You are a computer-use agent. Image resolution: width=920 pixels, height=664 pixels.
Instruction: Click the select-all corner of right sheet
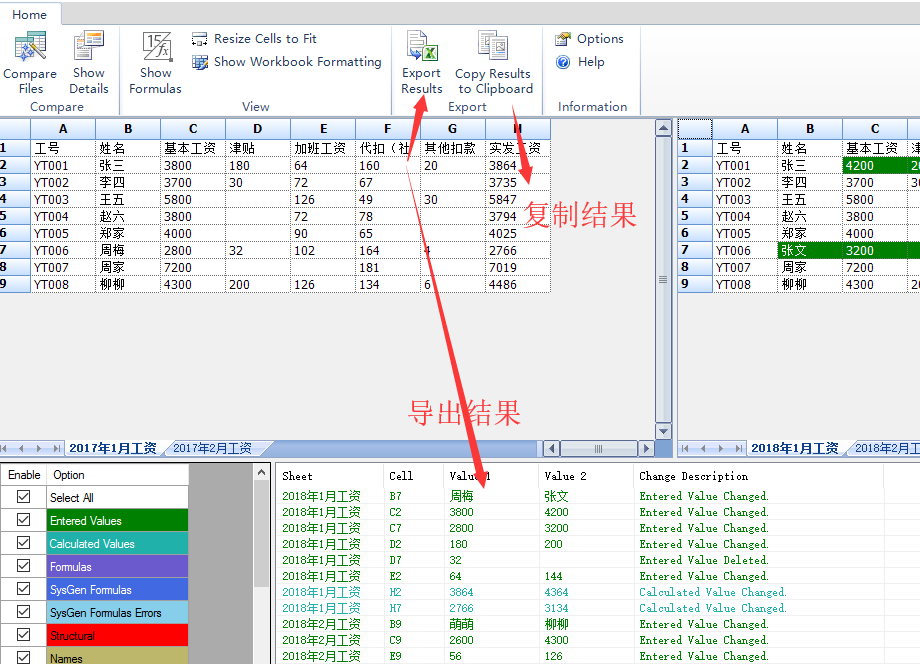[x=695, y=129]
